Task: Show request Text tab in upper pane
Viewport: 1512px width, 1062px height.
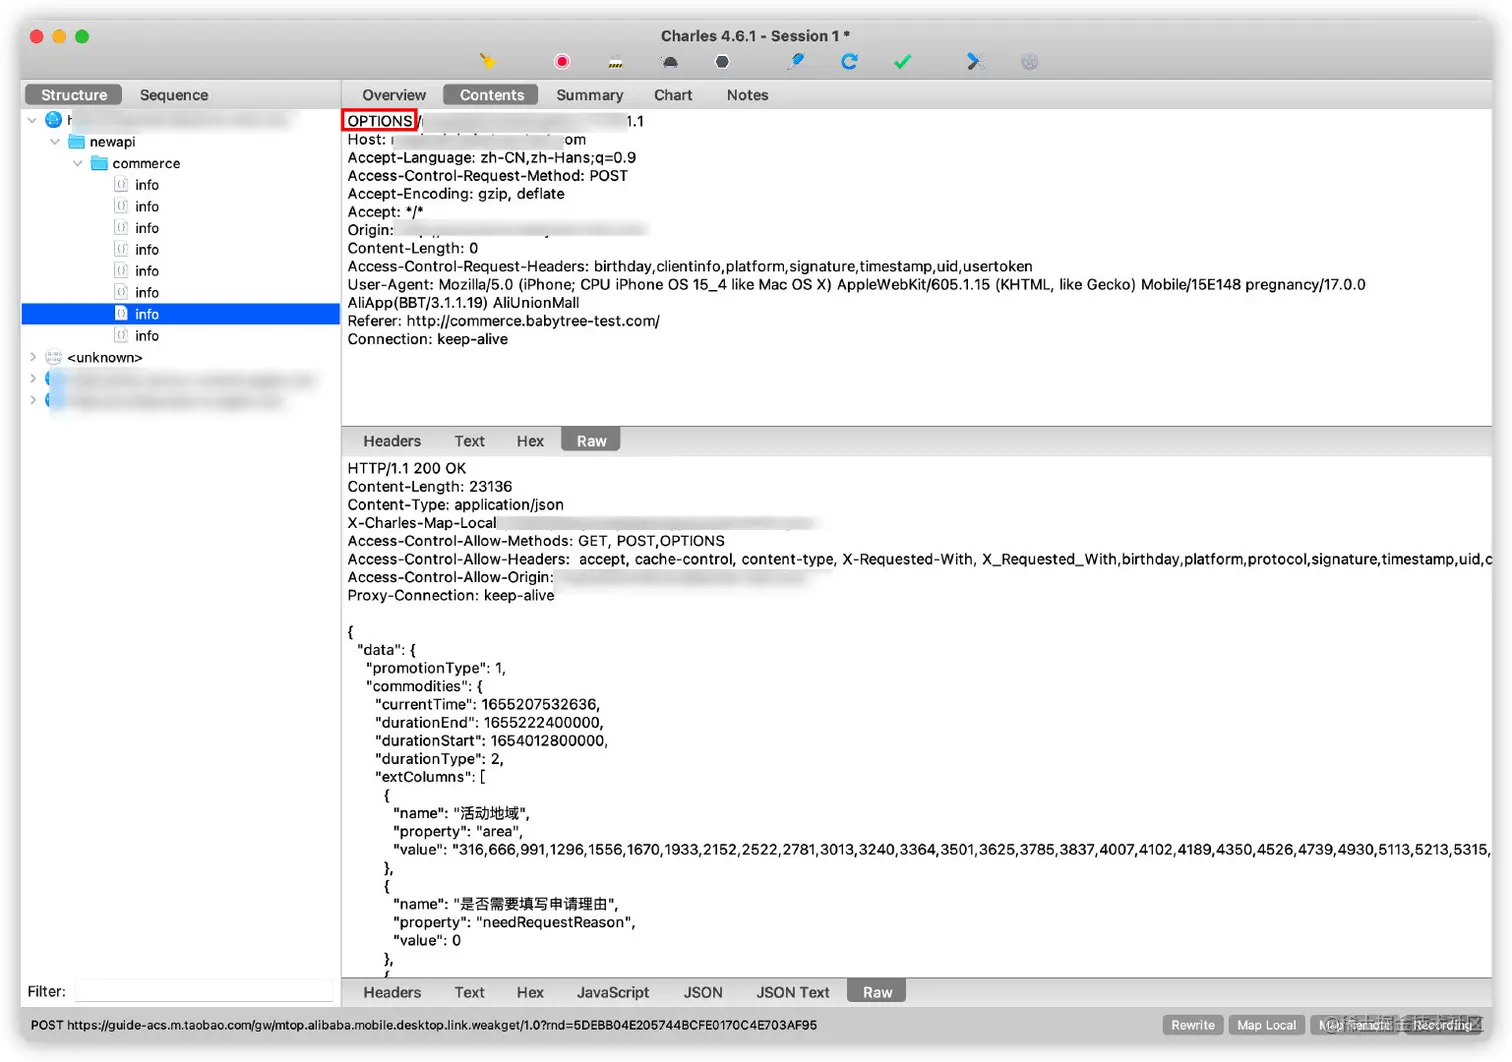Action: [469, 441]
